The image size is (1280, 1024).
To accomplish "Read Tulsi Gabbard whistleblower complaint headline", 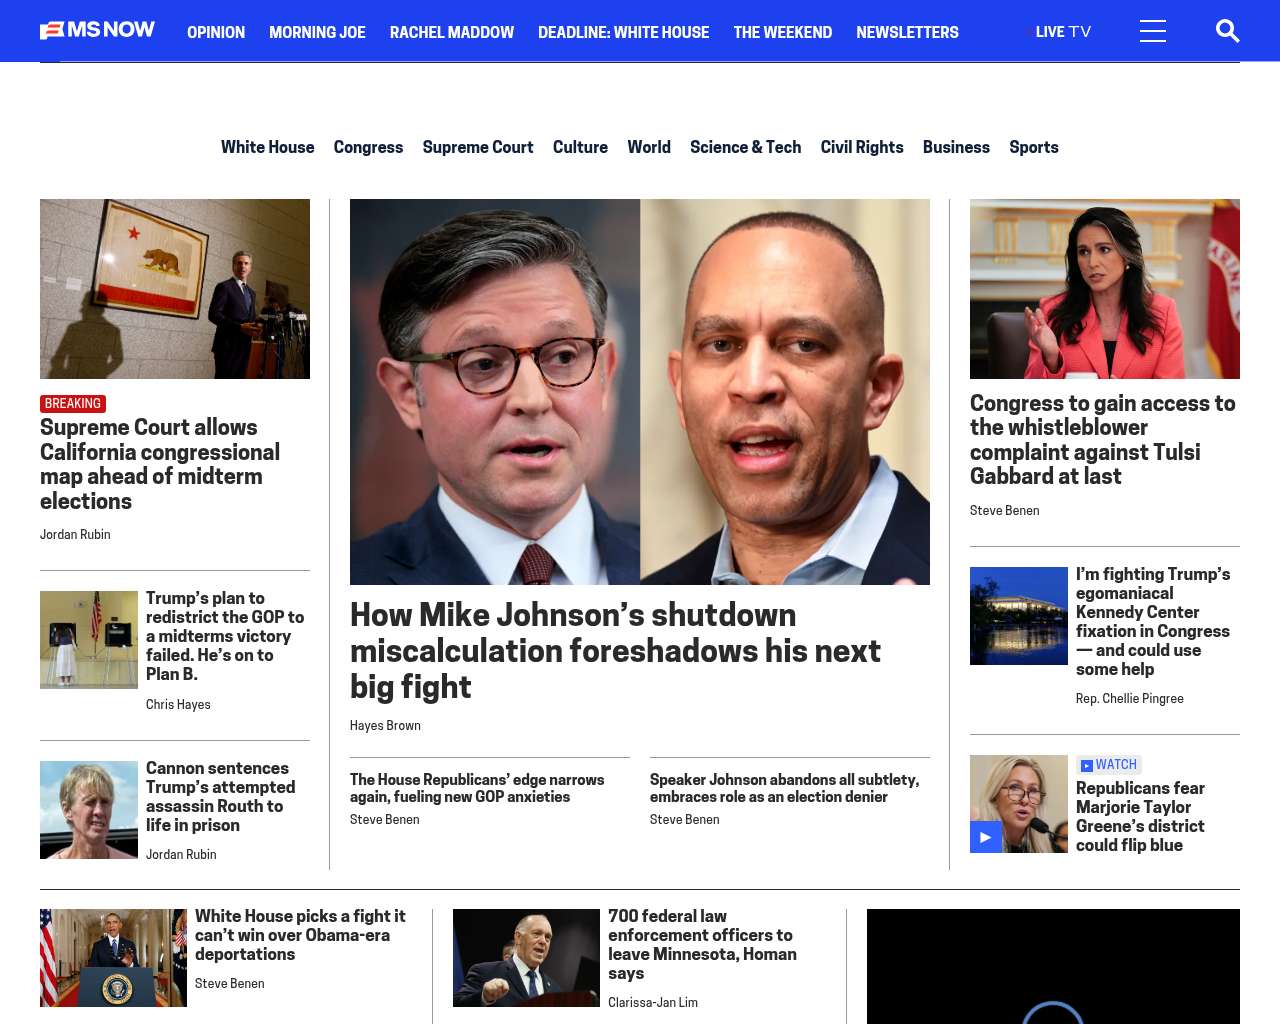I will (1103, 440).
